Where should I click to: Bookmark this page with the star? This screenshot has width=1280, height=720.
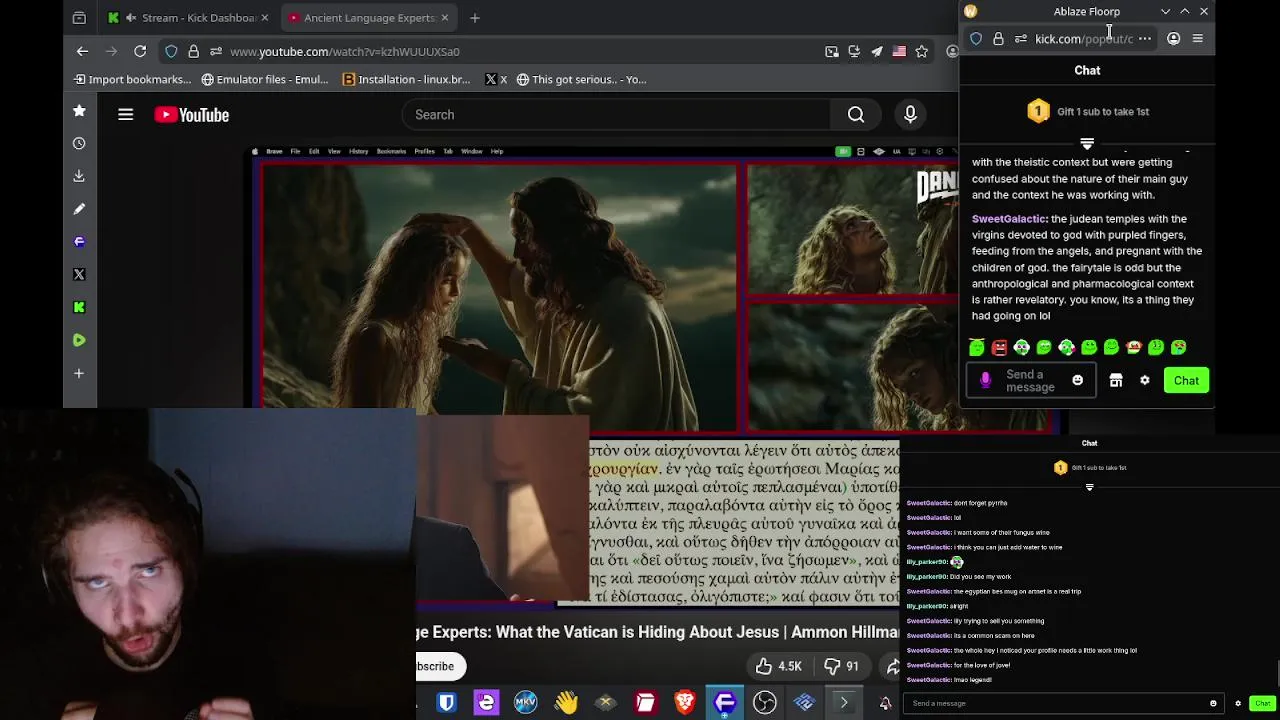(921, 51)
